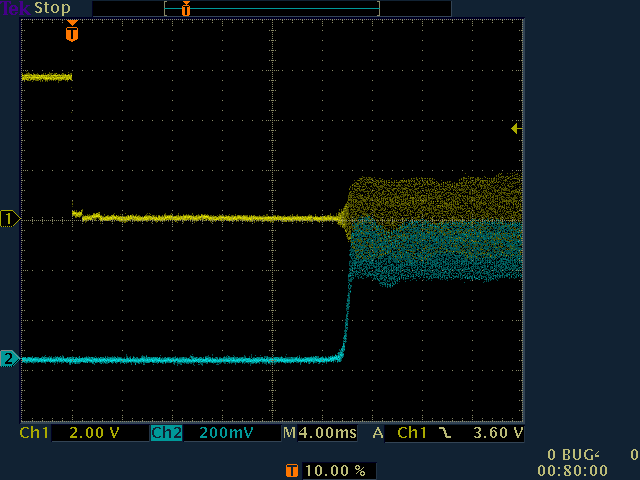Click the trigger marker in record view bar
640x480 pixels.
pyautogui.click(x=185, y=8)
